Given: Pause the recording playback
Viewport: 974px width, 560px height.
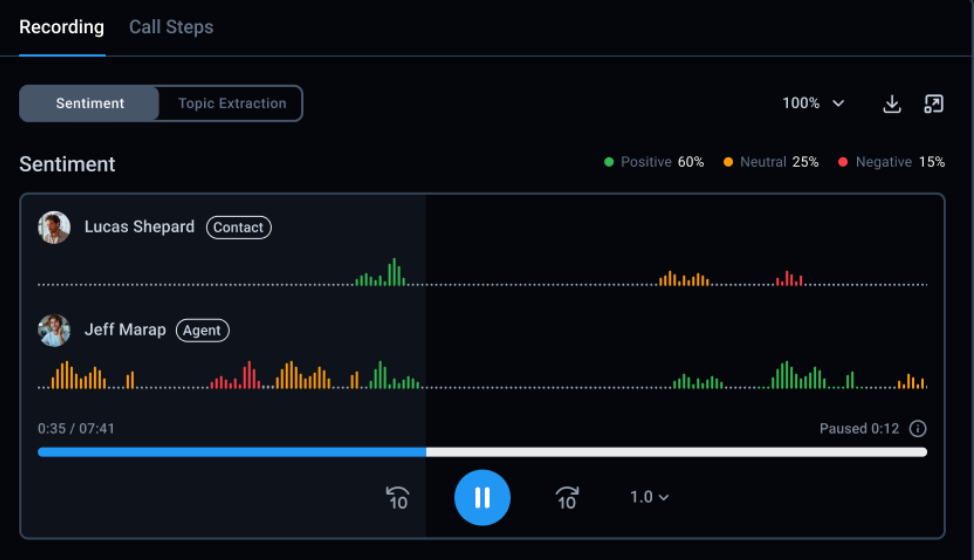Looking at the screenshot, I should (482, 497).
